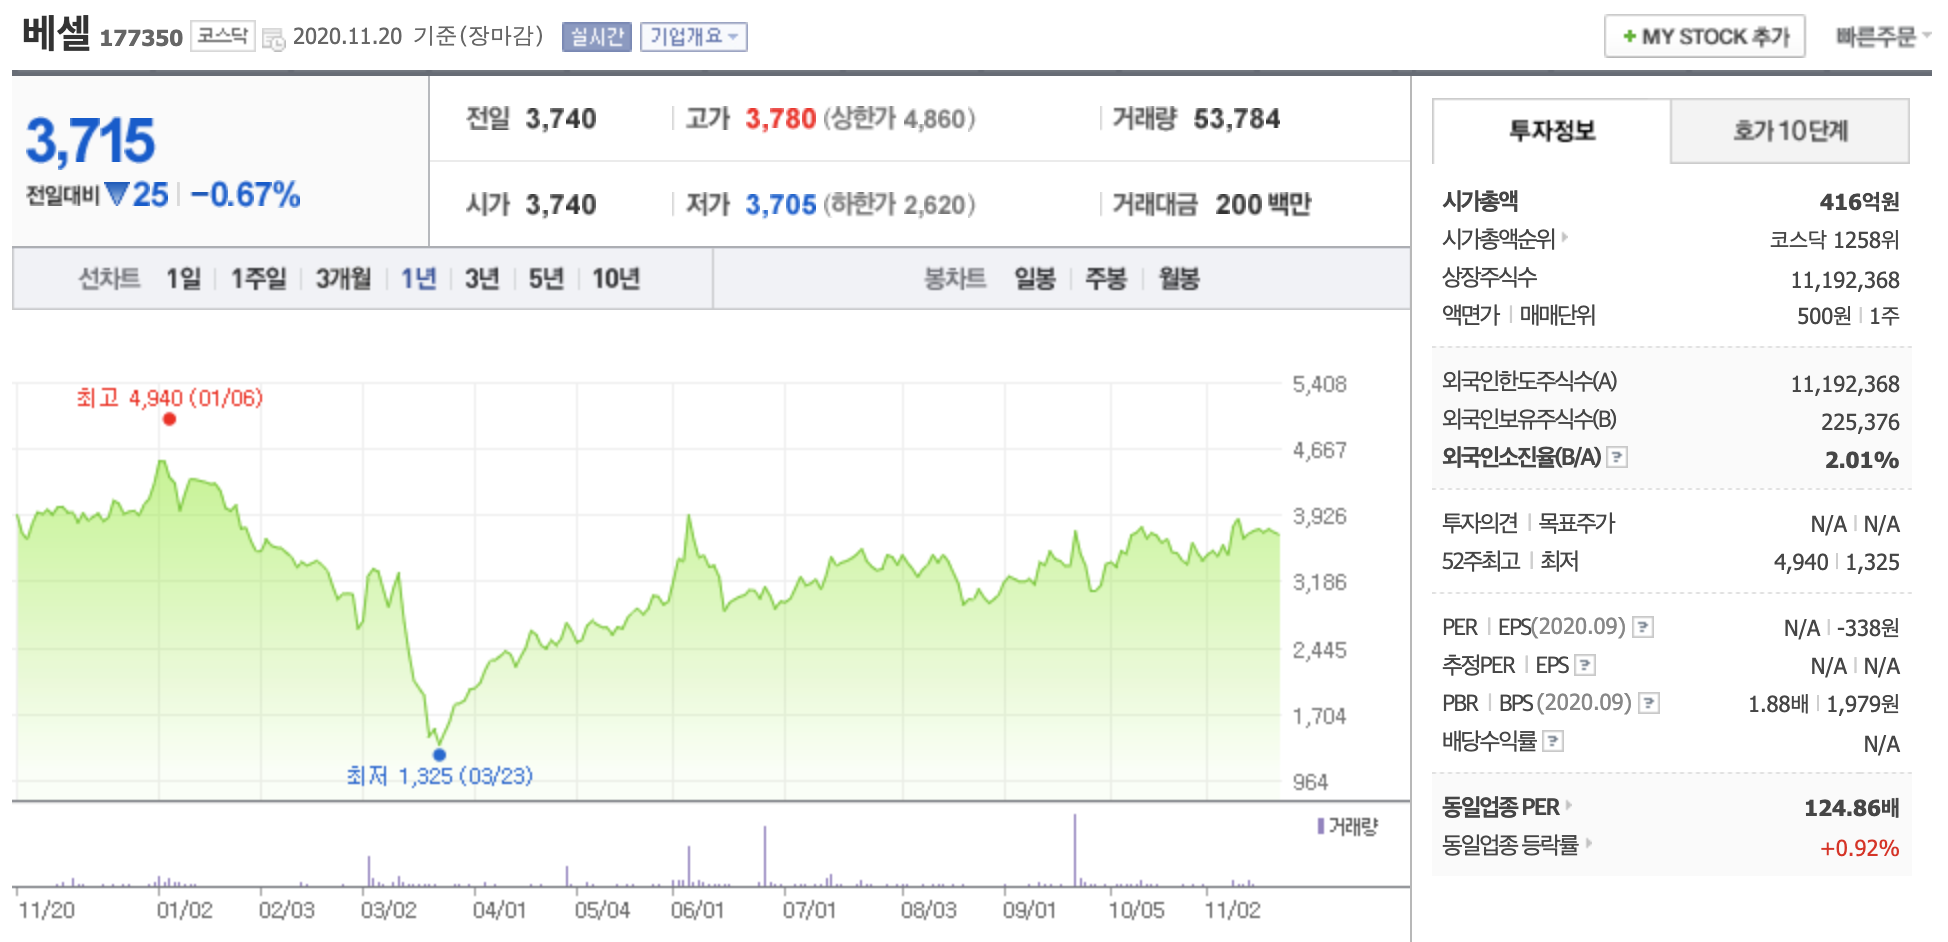Click the help icon beside 추정PER EPS
This screenshot has width=1948, height=942.
[x=1586, y=665]
